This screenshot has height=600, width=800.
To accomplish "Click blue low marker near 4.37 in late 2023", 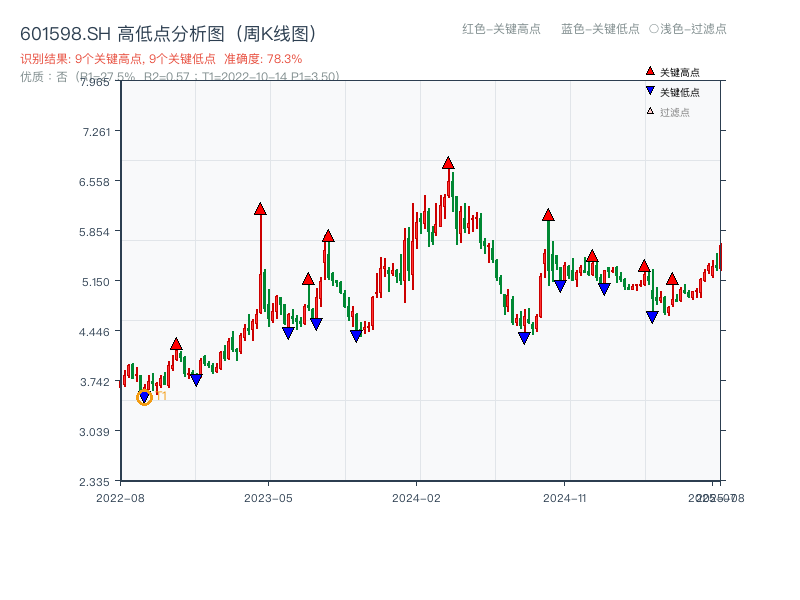I will click(x=356, y=336).
